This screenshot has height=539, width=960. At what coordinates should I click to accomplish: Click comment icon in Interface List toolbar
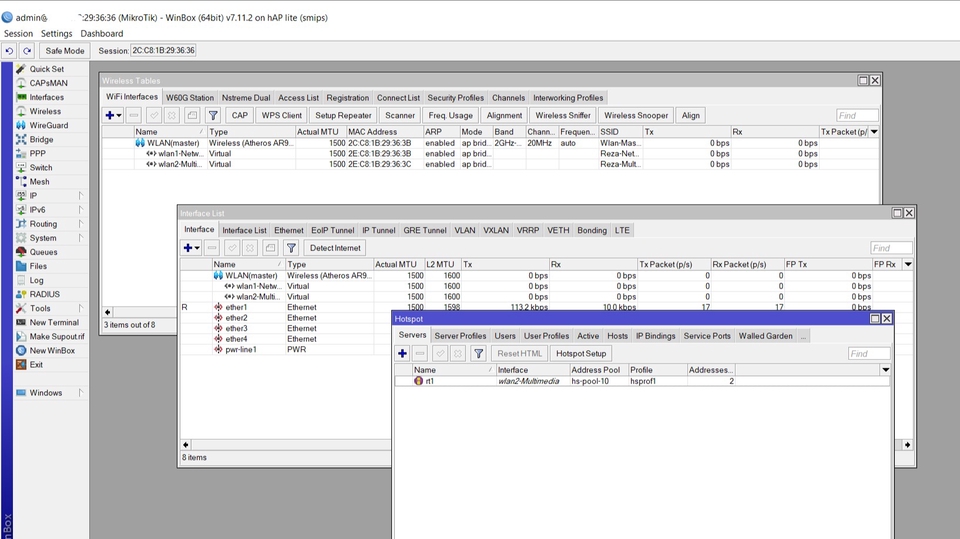(271, 248)
